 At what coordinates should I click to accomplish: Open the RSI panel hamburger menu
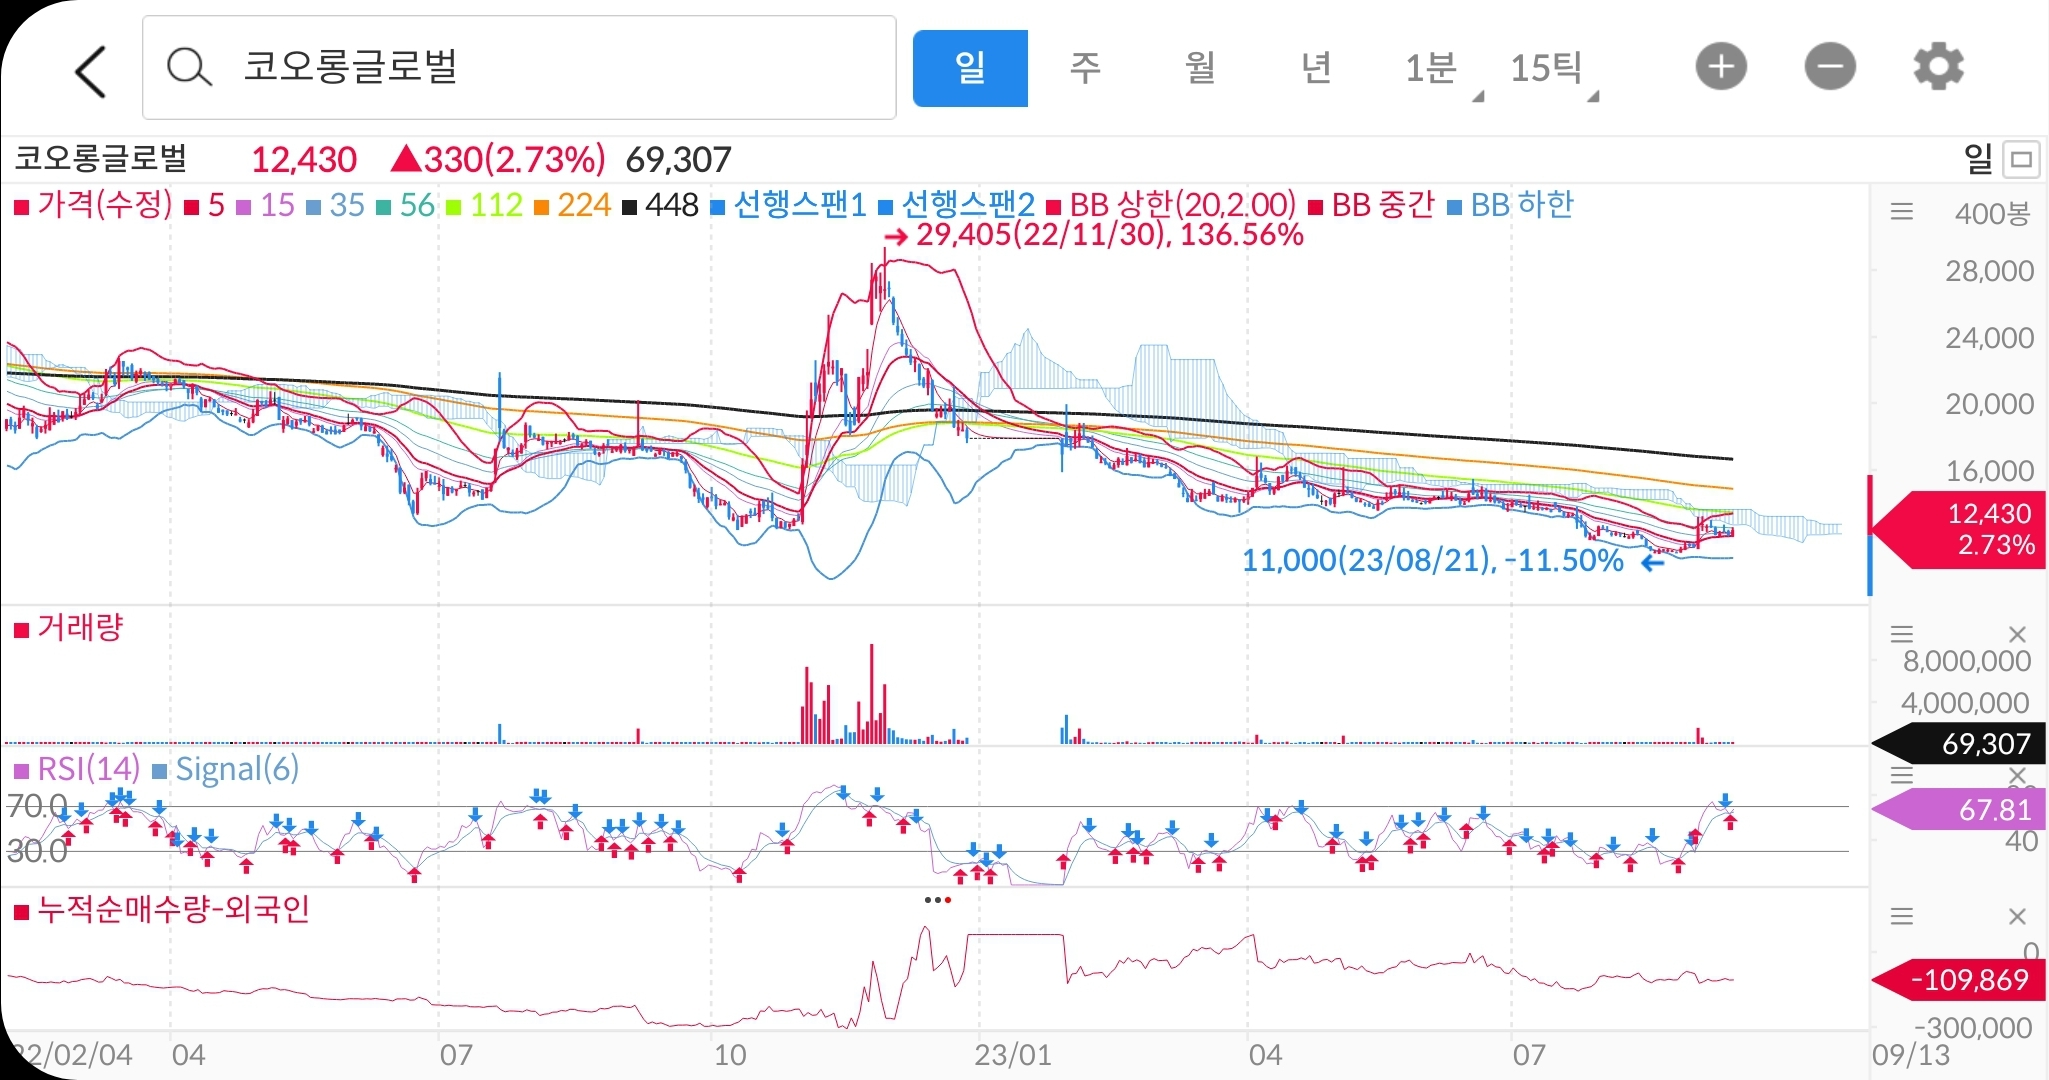pos(1901,775)
